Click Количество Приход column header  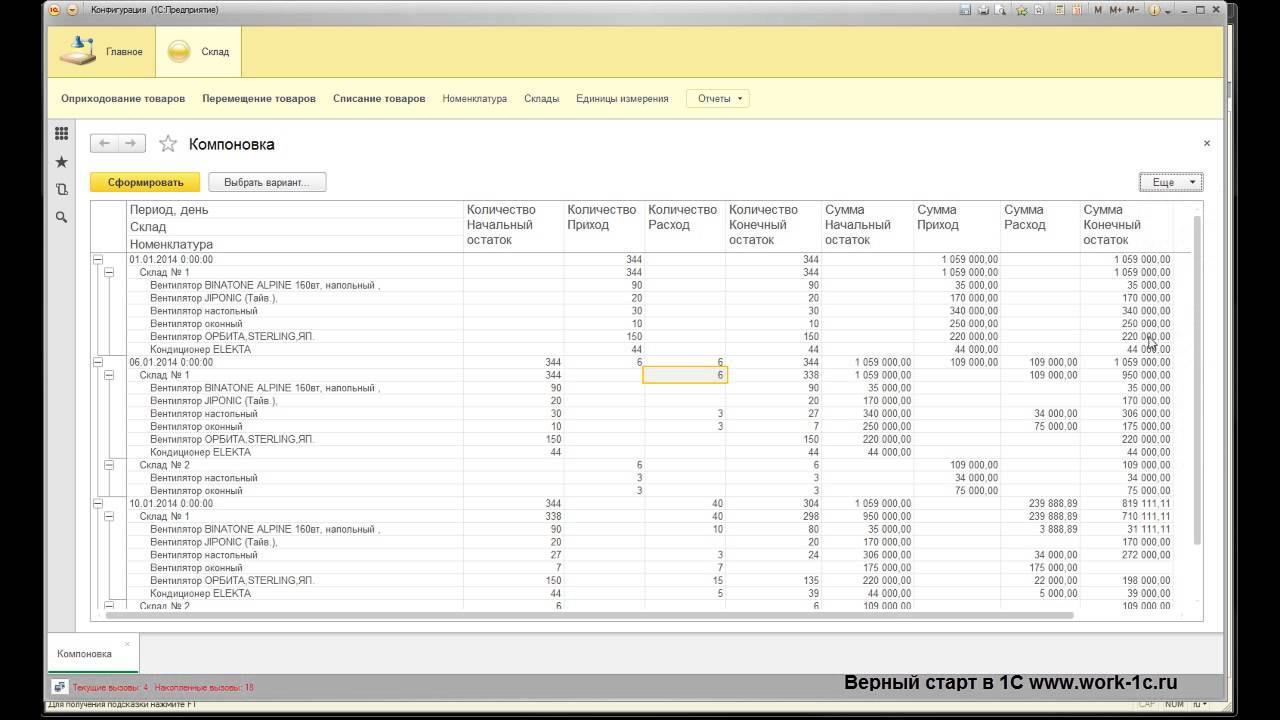pos(604,226)
